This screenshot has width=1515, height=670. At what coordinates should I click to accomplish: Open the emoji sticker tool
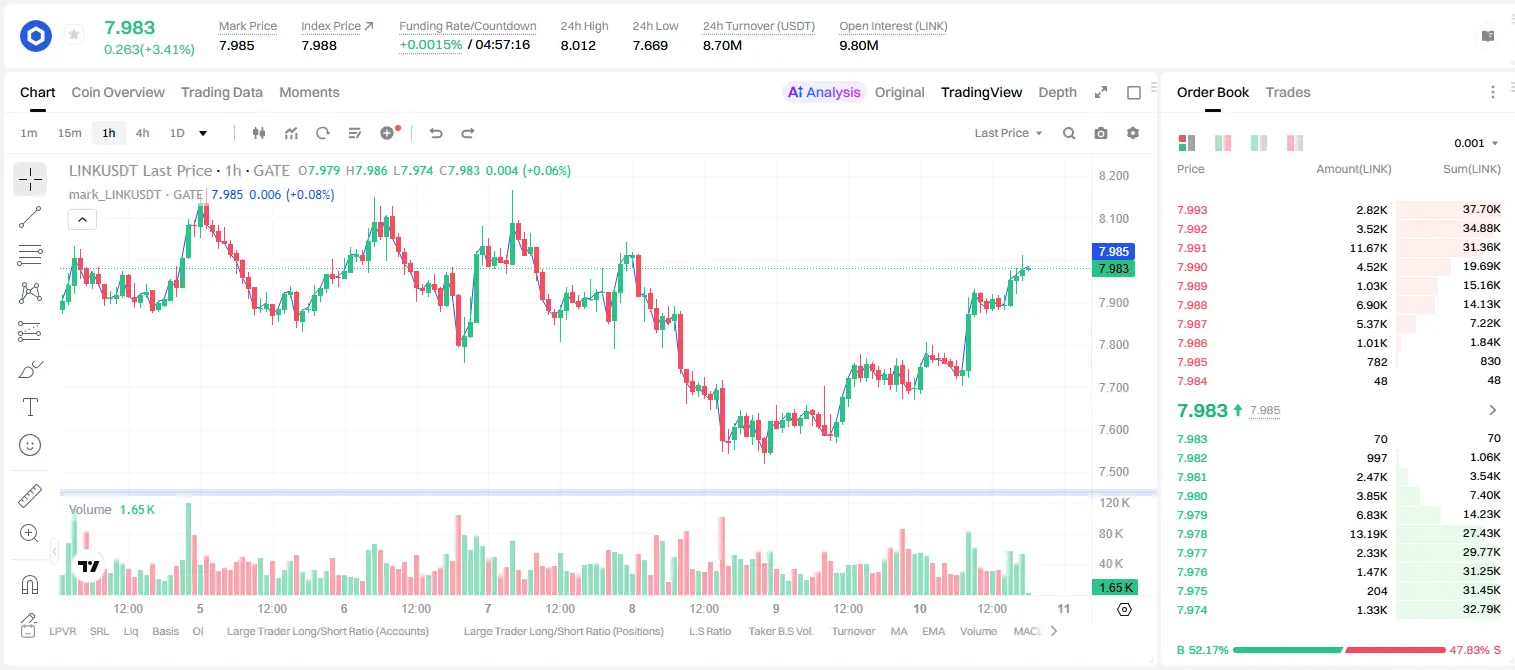30,445
